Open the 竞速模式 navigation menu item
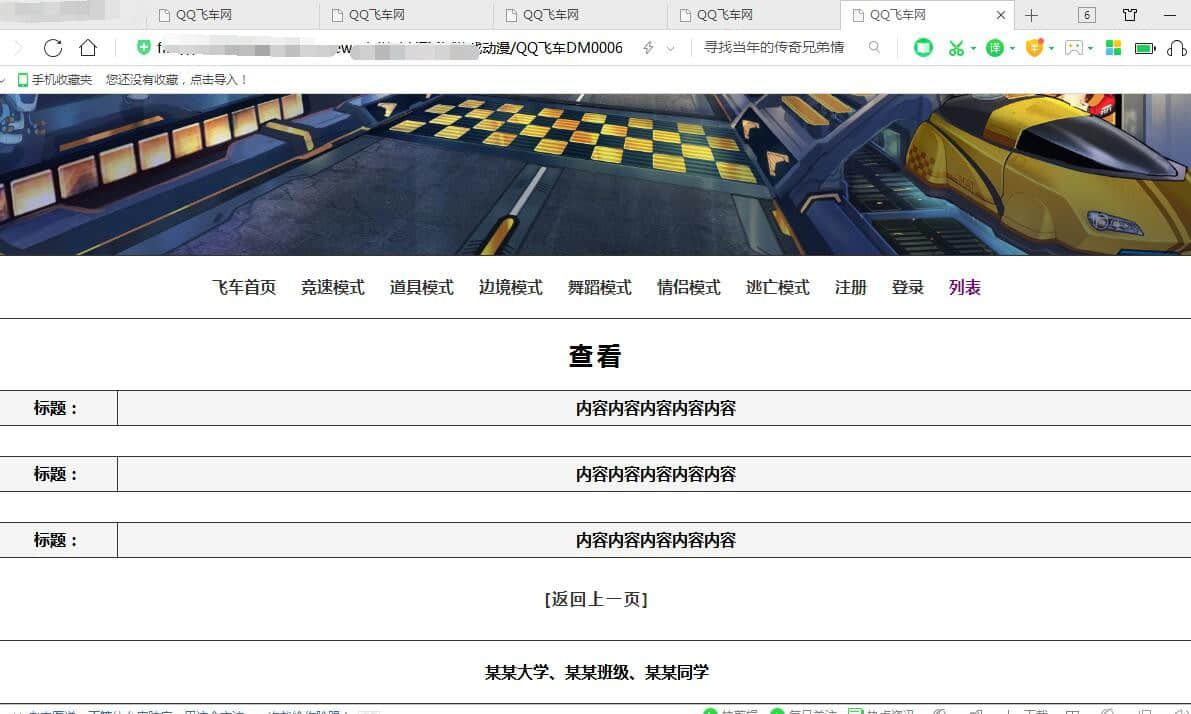This screenshot has height=714, width=1191. [x=332, y=288]
